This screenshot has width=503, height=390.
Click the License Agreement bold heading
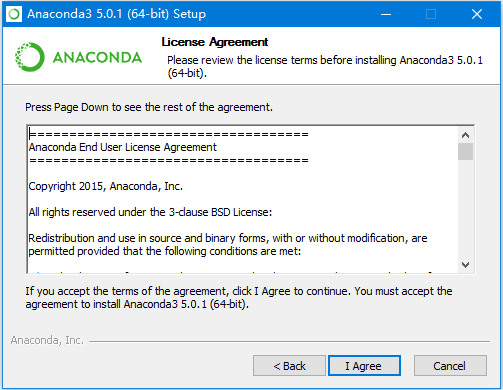click(x=215, y=42)
